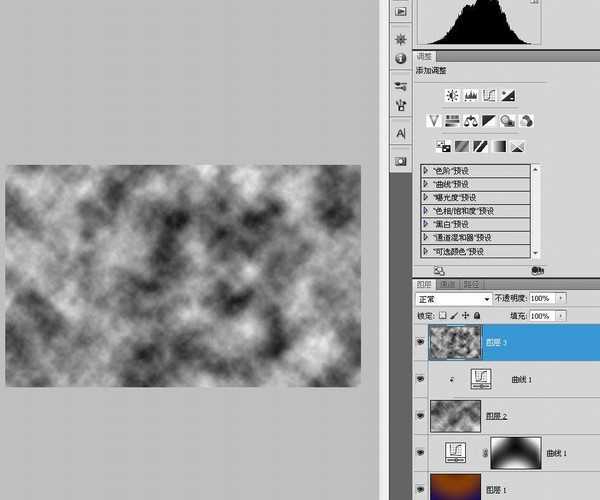This screenshot has width=600, height=500.
Task: Add a Levels adjustment
Action: pos(471,96)
